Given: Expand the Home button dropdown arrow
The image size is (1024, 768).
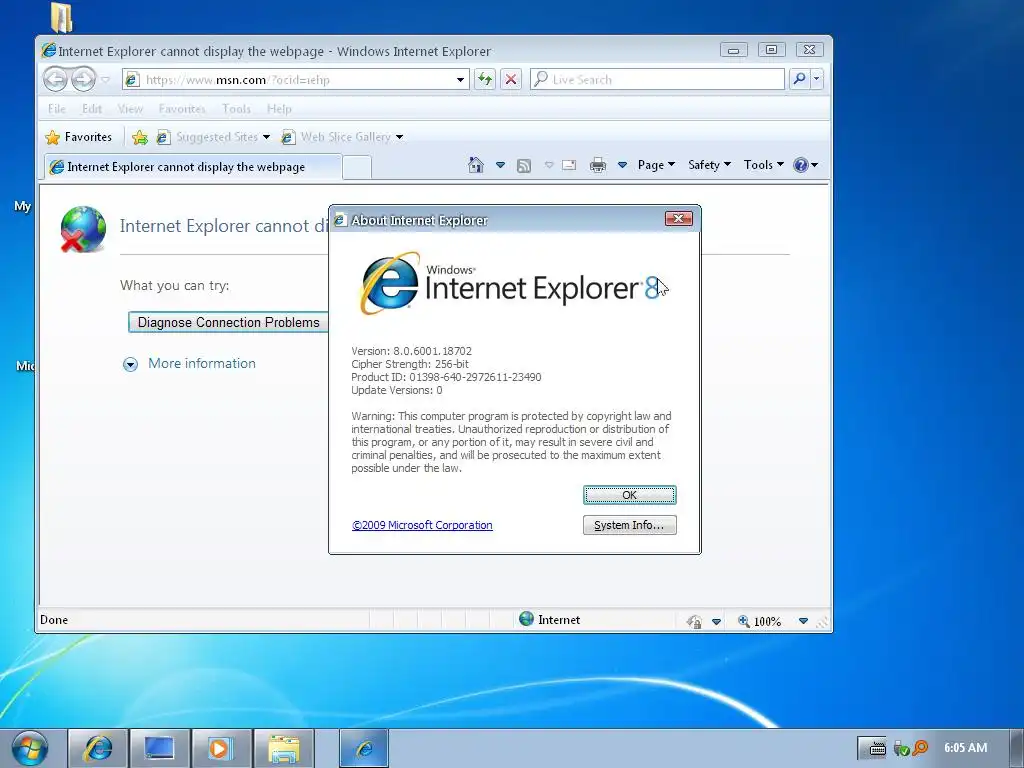Looking at the screenshot, I should point(500,165).
